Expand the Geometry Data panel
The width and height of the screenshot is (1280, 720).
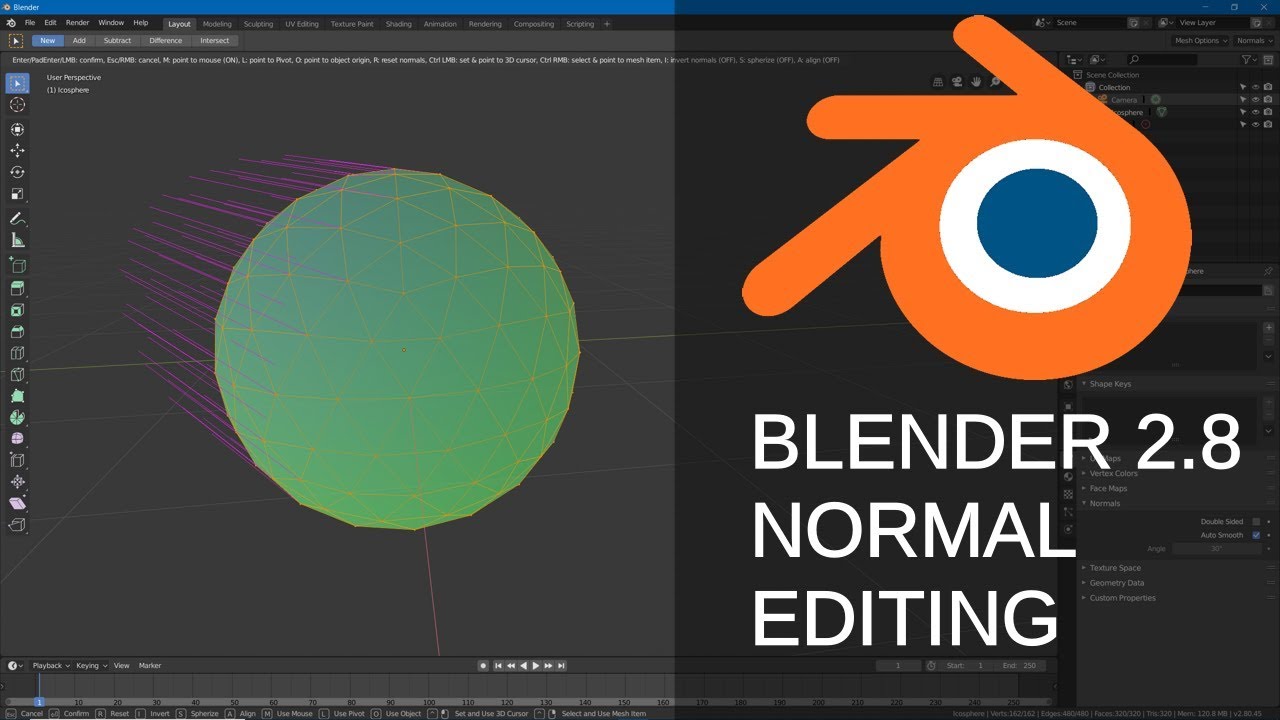pyautogui.click(x=1117, y=583)
